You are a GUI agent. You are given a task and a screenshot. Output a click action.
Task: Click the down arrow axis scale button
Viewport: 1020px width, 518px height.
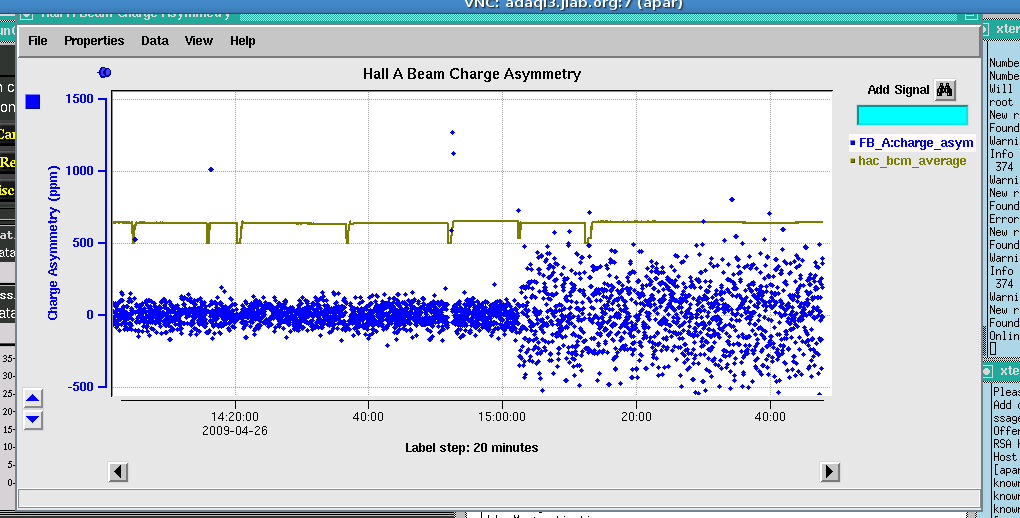[33, 420]
